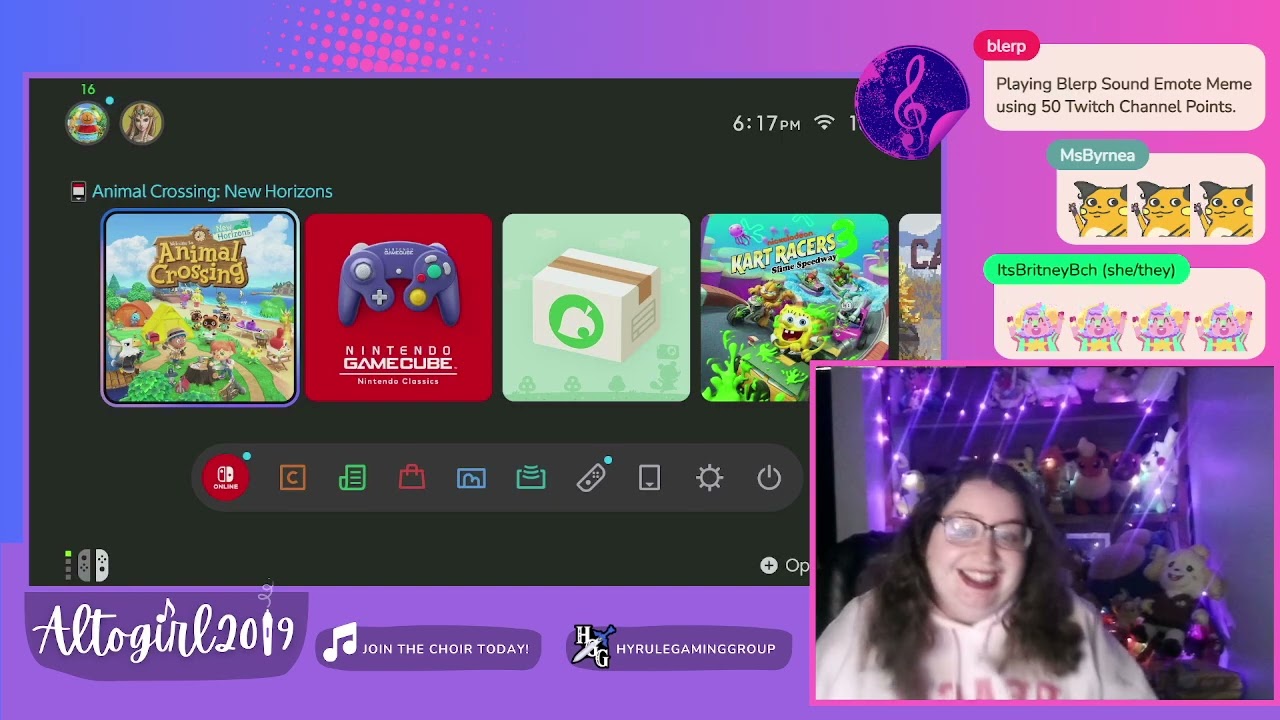The width and height of the screenshot is (1280, 720).
Task: Select the second user avatar with blonde character
Action: point(142,123)
